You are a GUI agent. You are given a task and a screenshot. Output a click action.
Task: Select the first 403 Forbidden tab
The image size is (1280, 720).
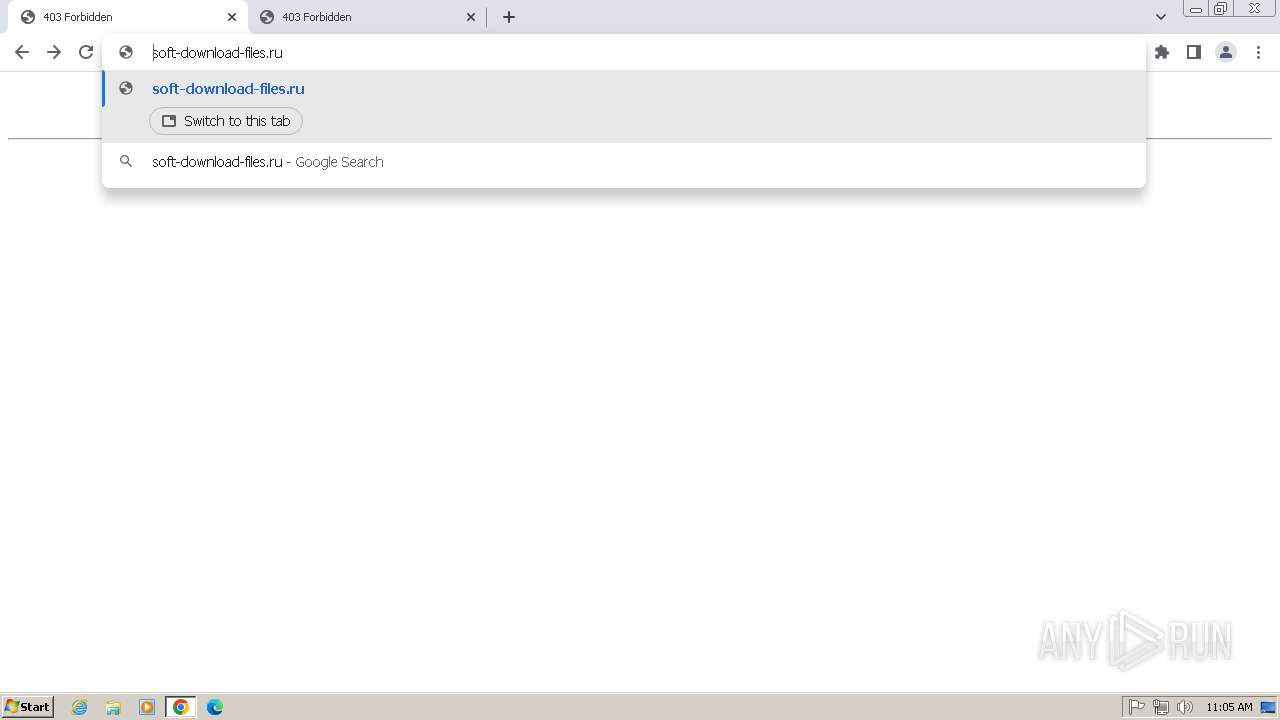point(127,17)
